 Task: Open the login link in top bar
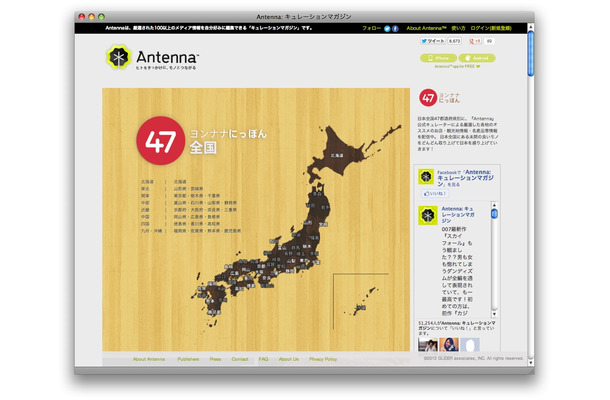[x=491, y=28]
